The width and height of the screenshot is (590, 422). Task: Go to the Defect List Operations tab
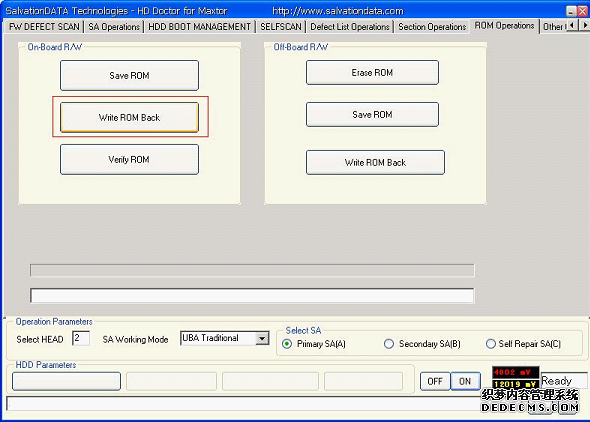click(350, 27)
